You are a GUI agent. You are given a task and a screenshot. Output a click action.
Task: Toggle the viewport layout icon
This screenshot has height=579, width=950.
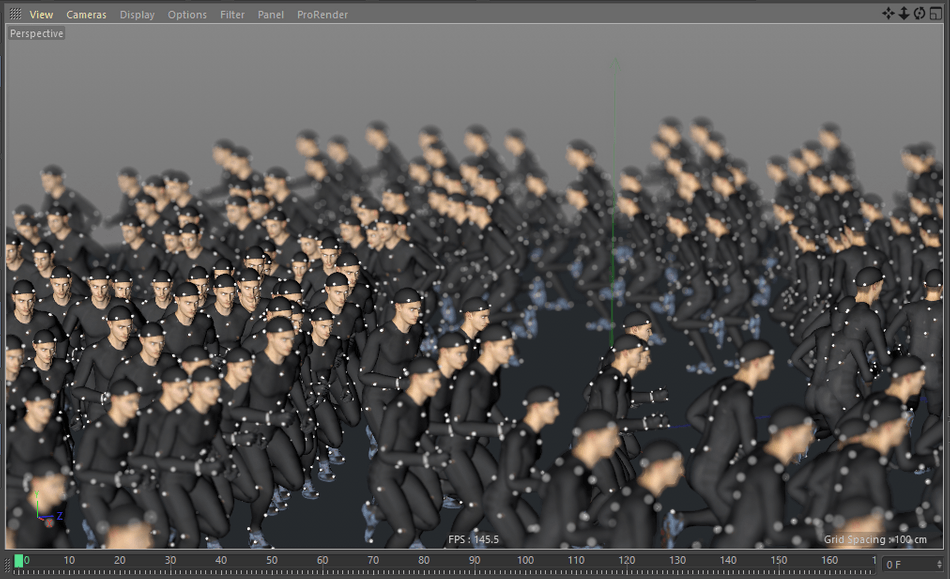click(x=935, y=13)
